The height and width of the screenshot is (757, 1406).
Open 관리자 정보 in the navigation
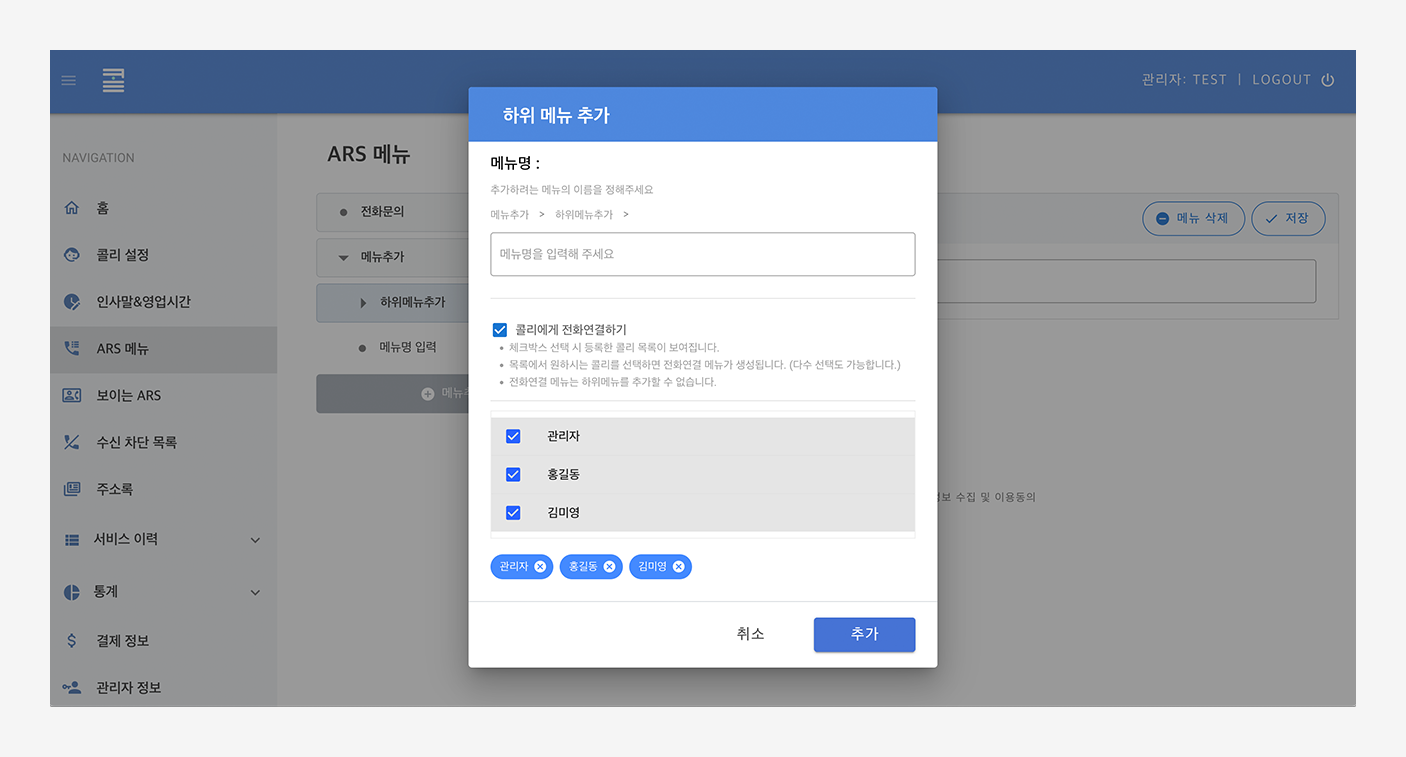(x=164, y=688)
